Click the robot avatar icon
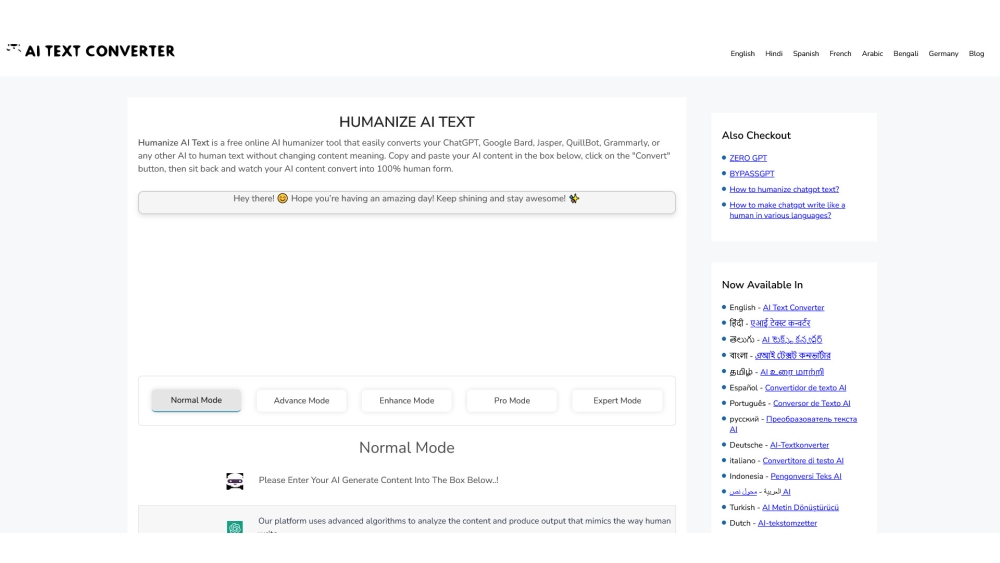Screen dimensions: 1000x563 point(235,481)
